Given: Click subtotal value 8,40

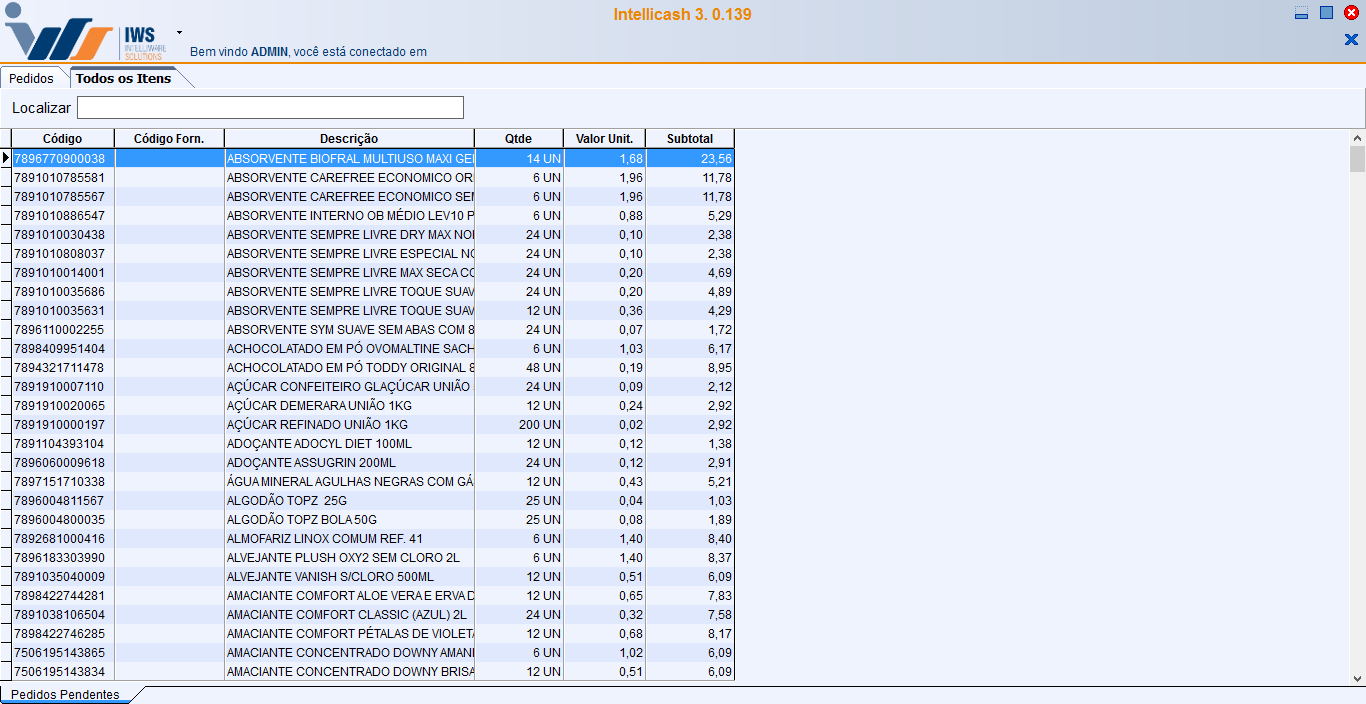Looking at the screenshot, I should pos(690,538).
